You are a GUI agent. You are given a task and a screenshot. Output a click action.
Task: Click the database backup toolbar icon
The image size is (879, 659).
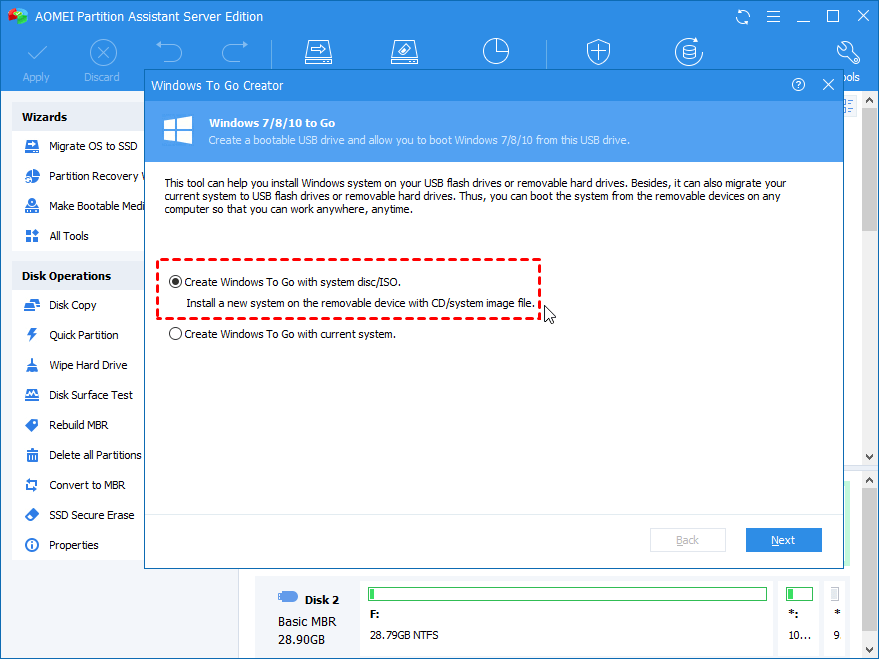pyautogui.click(x=688, y=52)
